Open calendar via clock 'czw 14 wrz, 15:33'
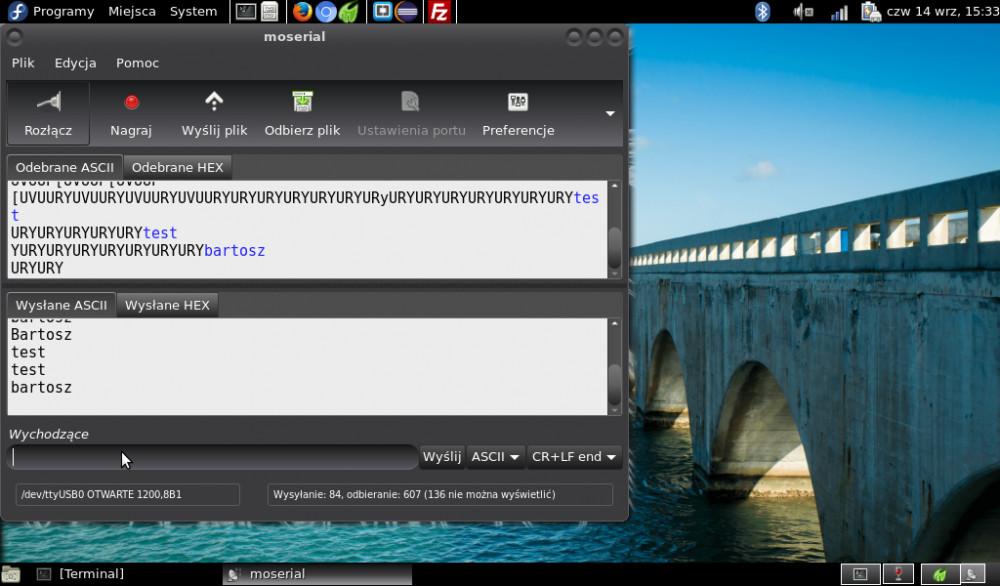 pyautogui.click(x=943, y=11)
